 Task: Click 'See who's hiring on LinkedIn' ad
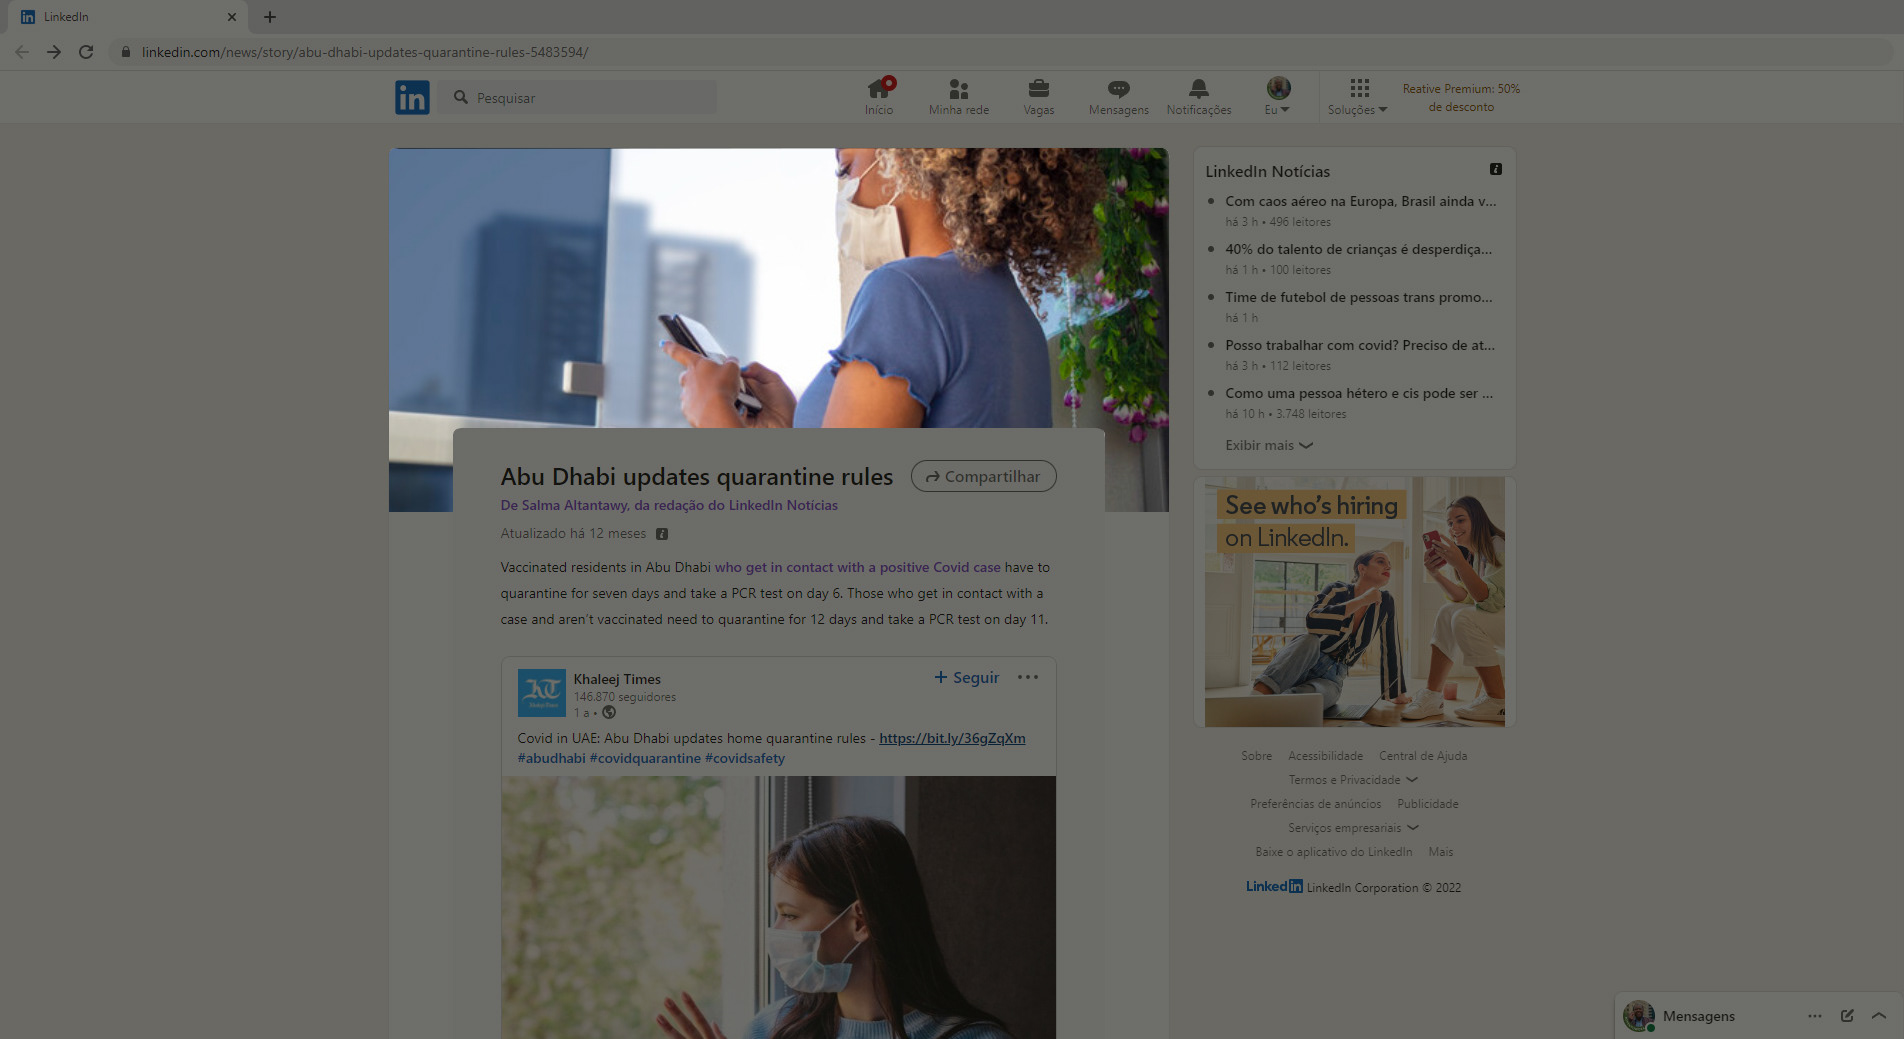tap(1355, 601)
